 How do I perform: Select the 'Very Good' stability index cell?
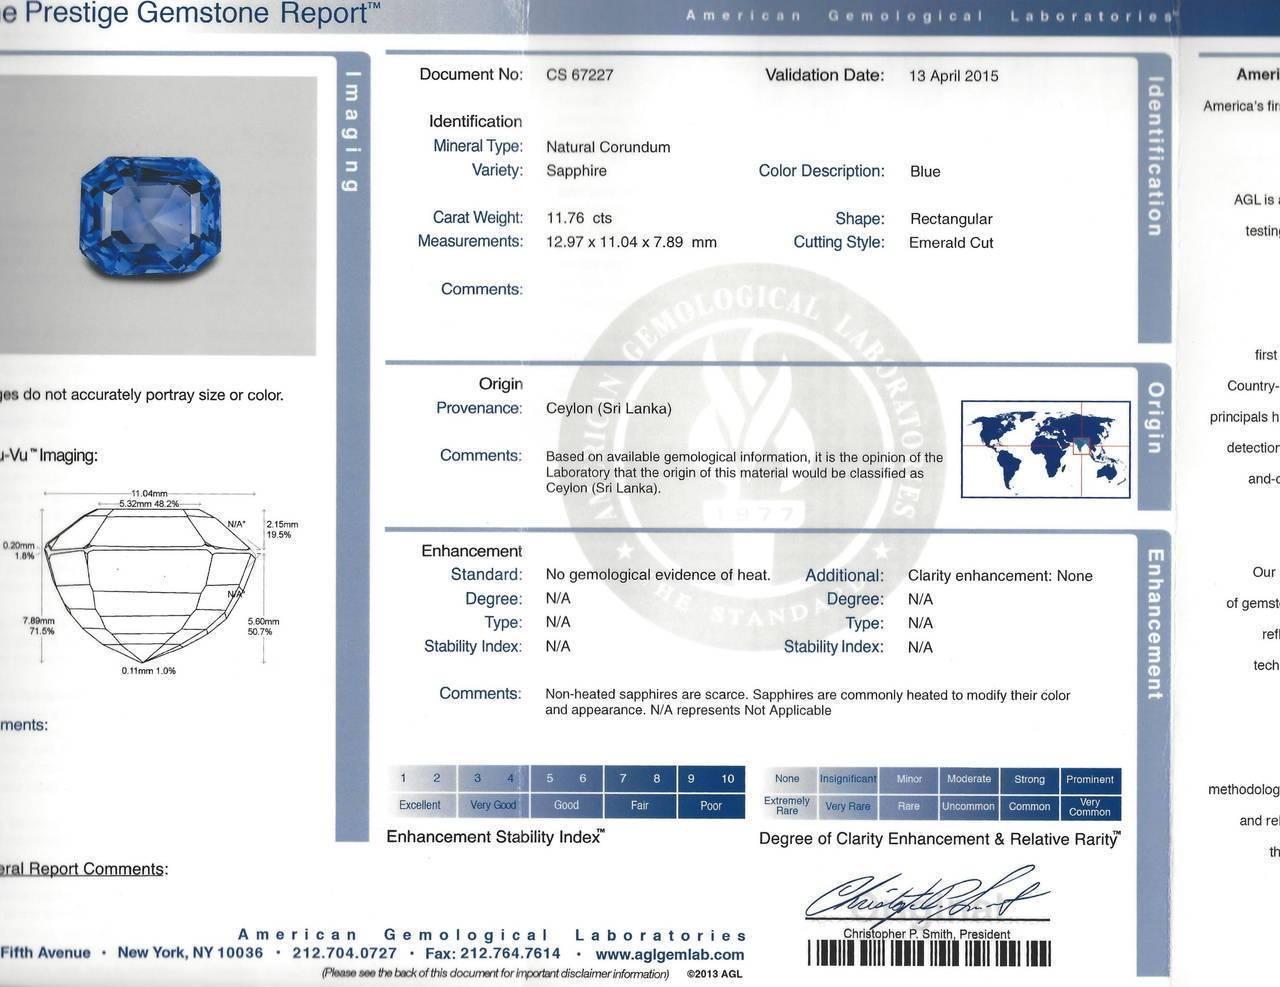493,805
